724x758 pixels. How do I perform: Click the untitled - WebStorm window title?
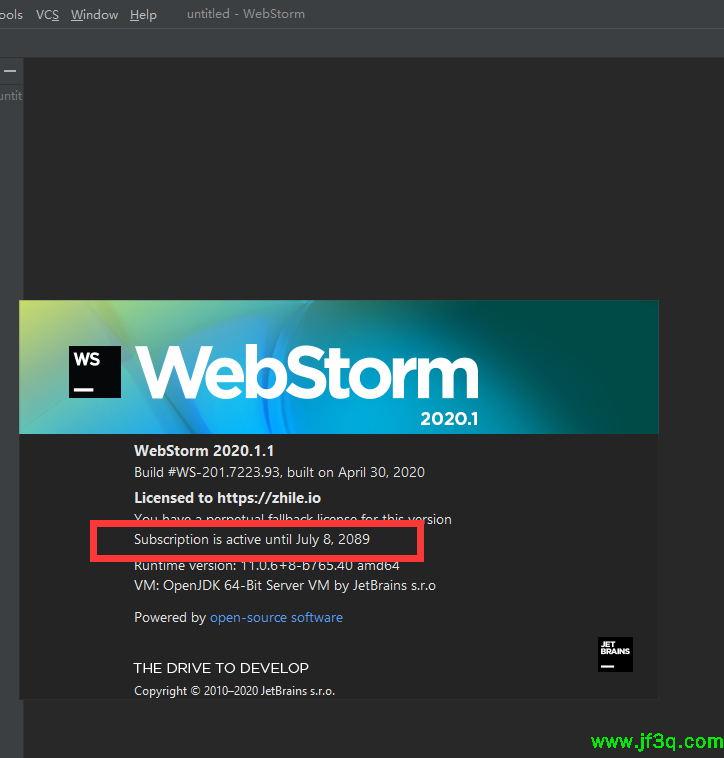(x=246, y=15)
